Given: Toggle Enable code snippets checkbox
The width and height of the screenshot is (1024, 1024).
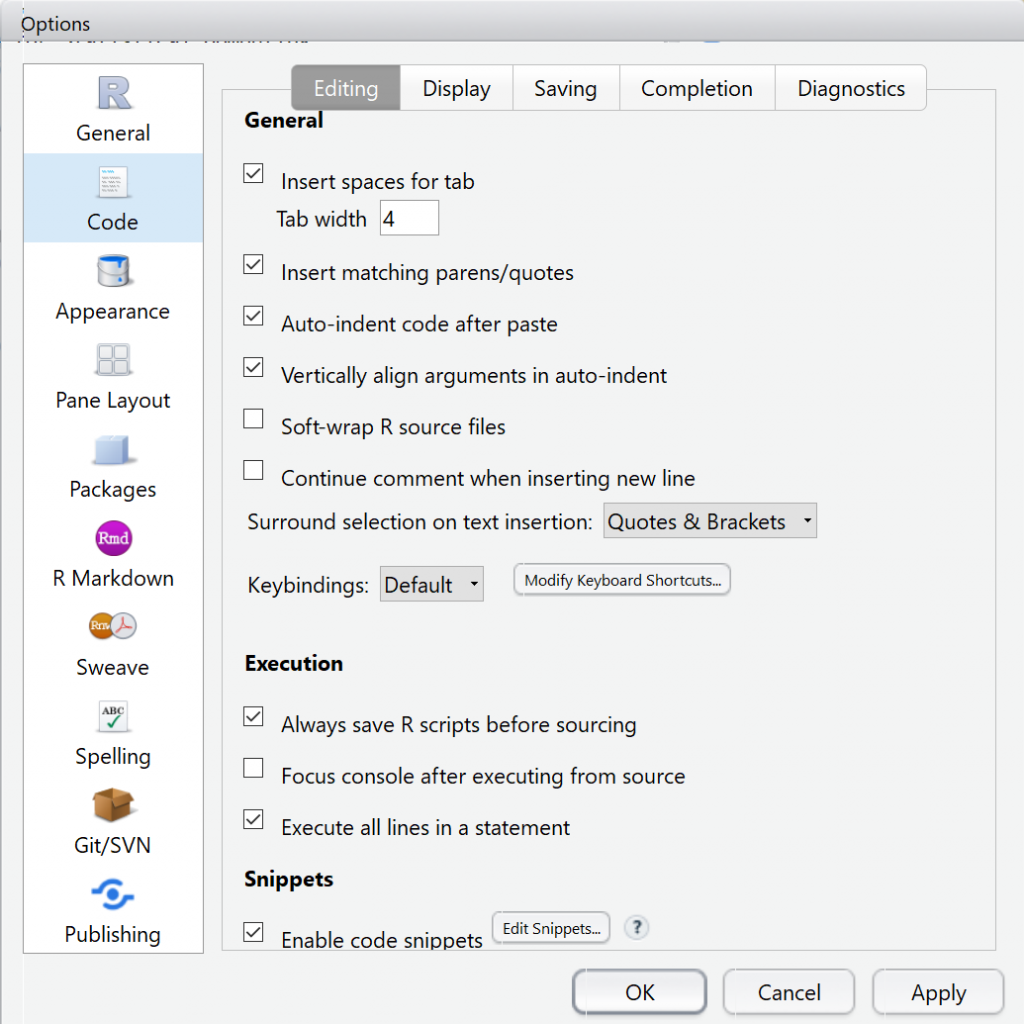Looking at the screenshot, I should pyautogui.click(x=253, y=932).
